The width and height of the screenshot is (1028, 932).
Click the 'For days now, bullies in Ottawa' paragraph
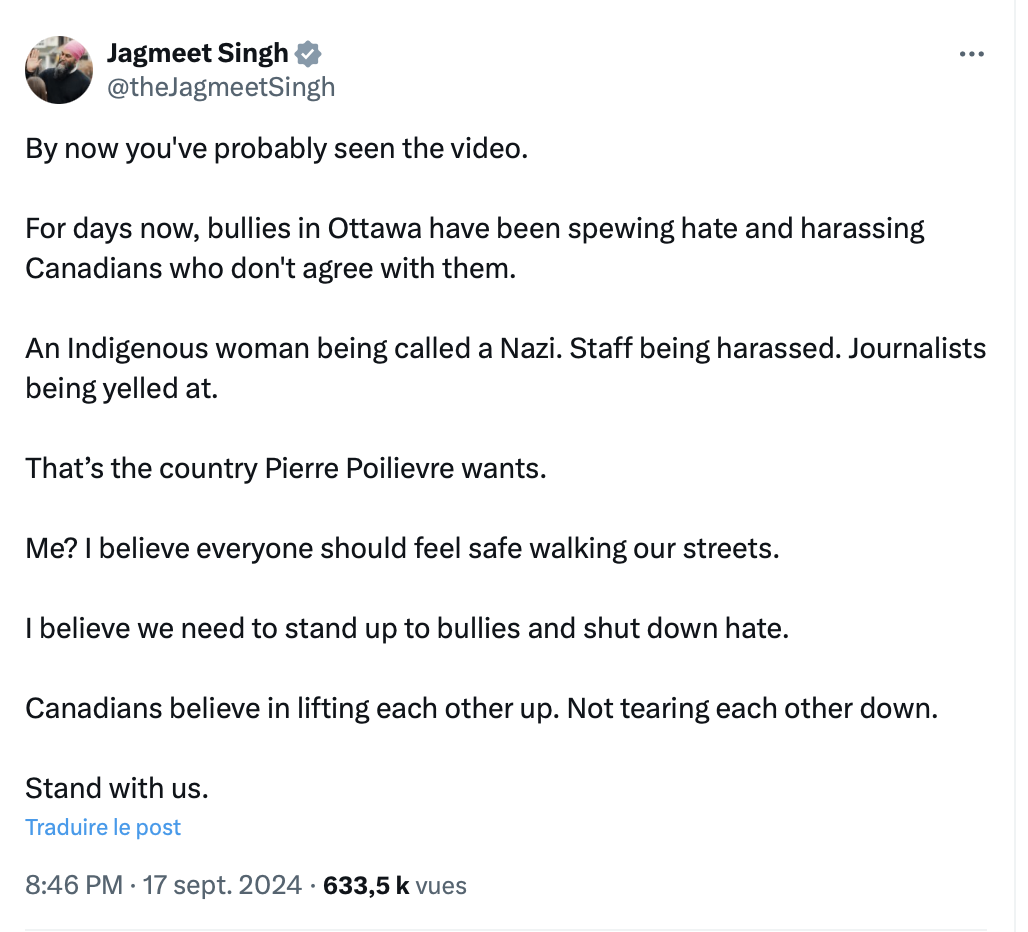(475, 248)
